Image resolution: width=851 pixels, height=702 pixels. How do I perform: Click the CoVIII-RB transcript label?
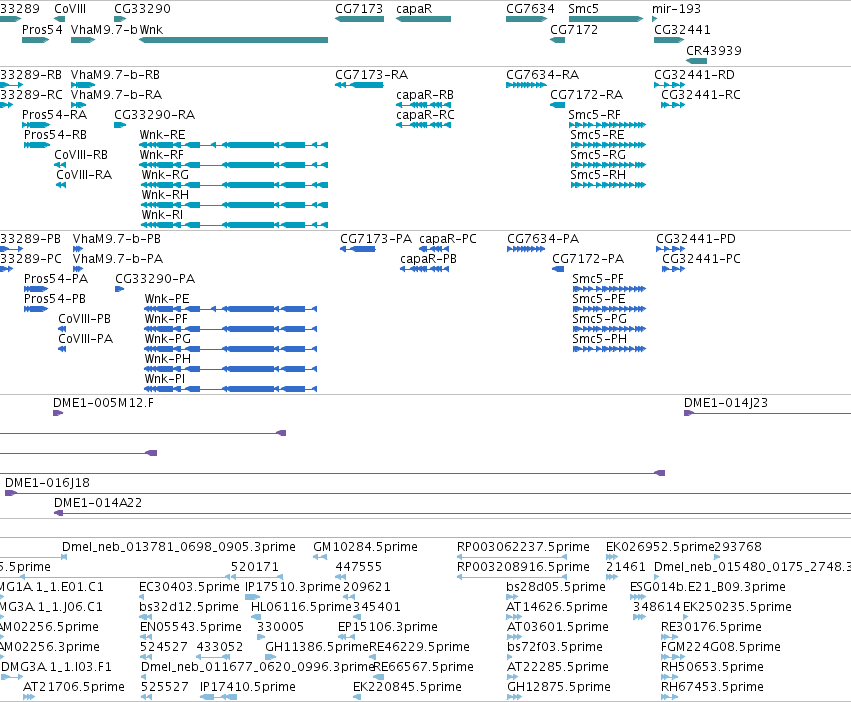click(81, 155)
